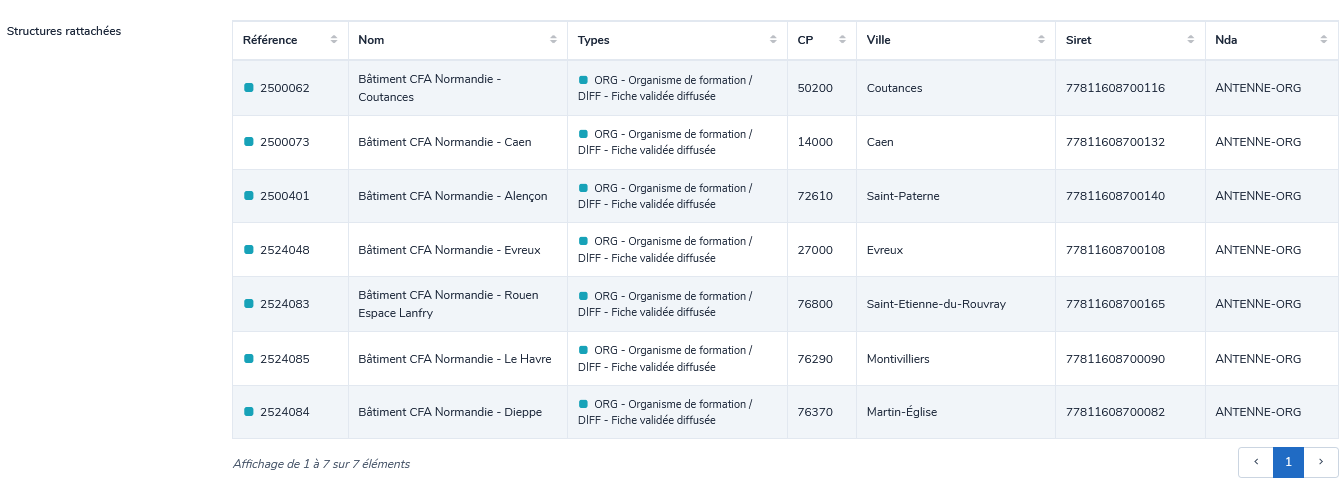Click sort arrows in Nom column header
Screen dimensions: 1342x482
coord(553,40)
